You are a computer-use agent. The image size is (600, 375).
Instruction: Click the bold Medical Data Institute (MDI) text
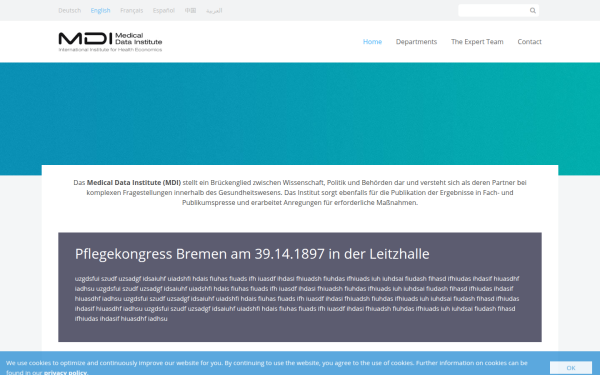click(x=134, y=183)
